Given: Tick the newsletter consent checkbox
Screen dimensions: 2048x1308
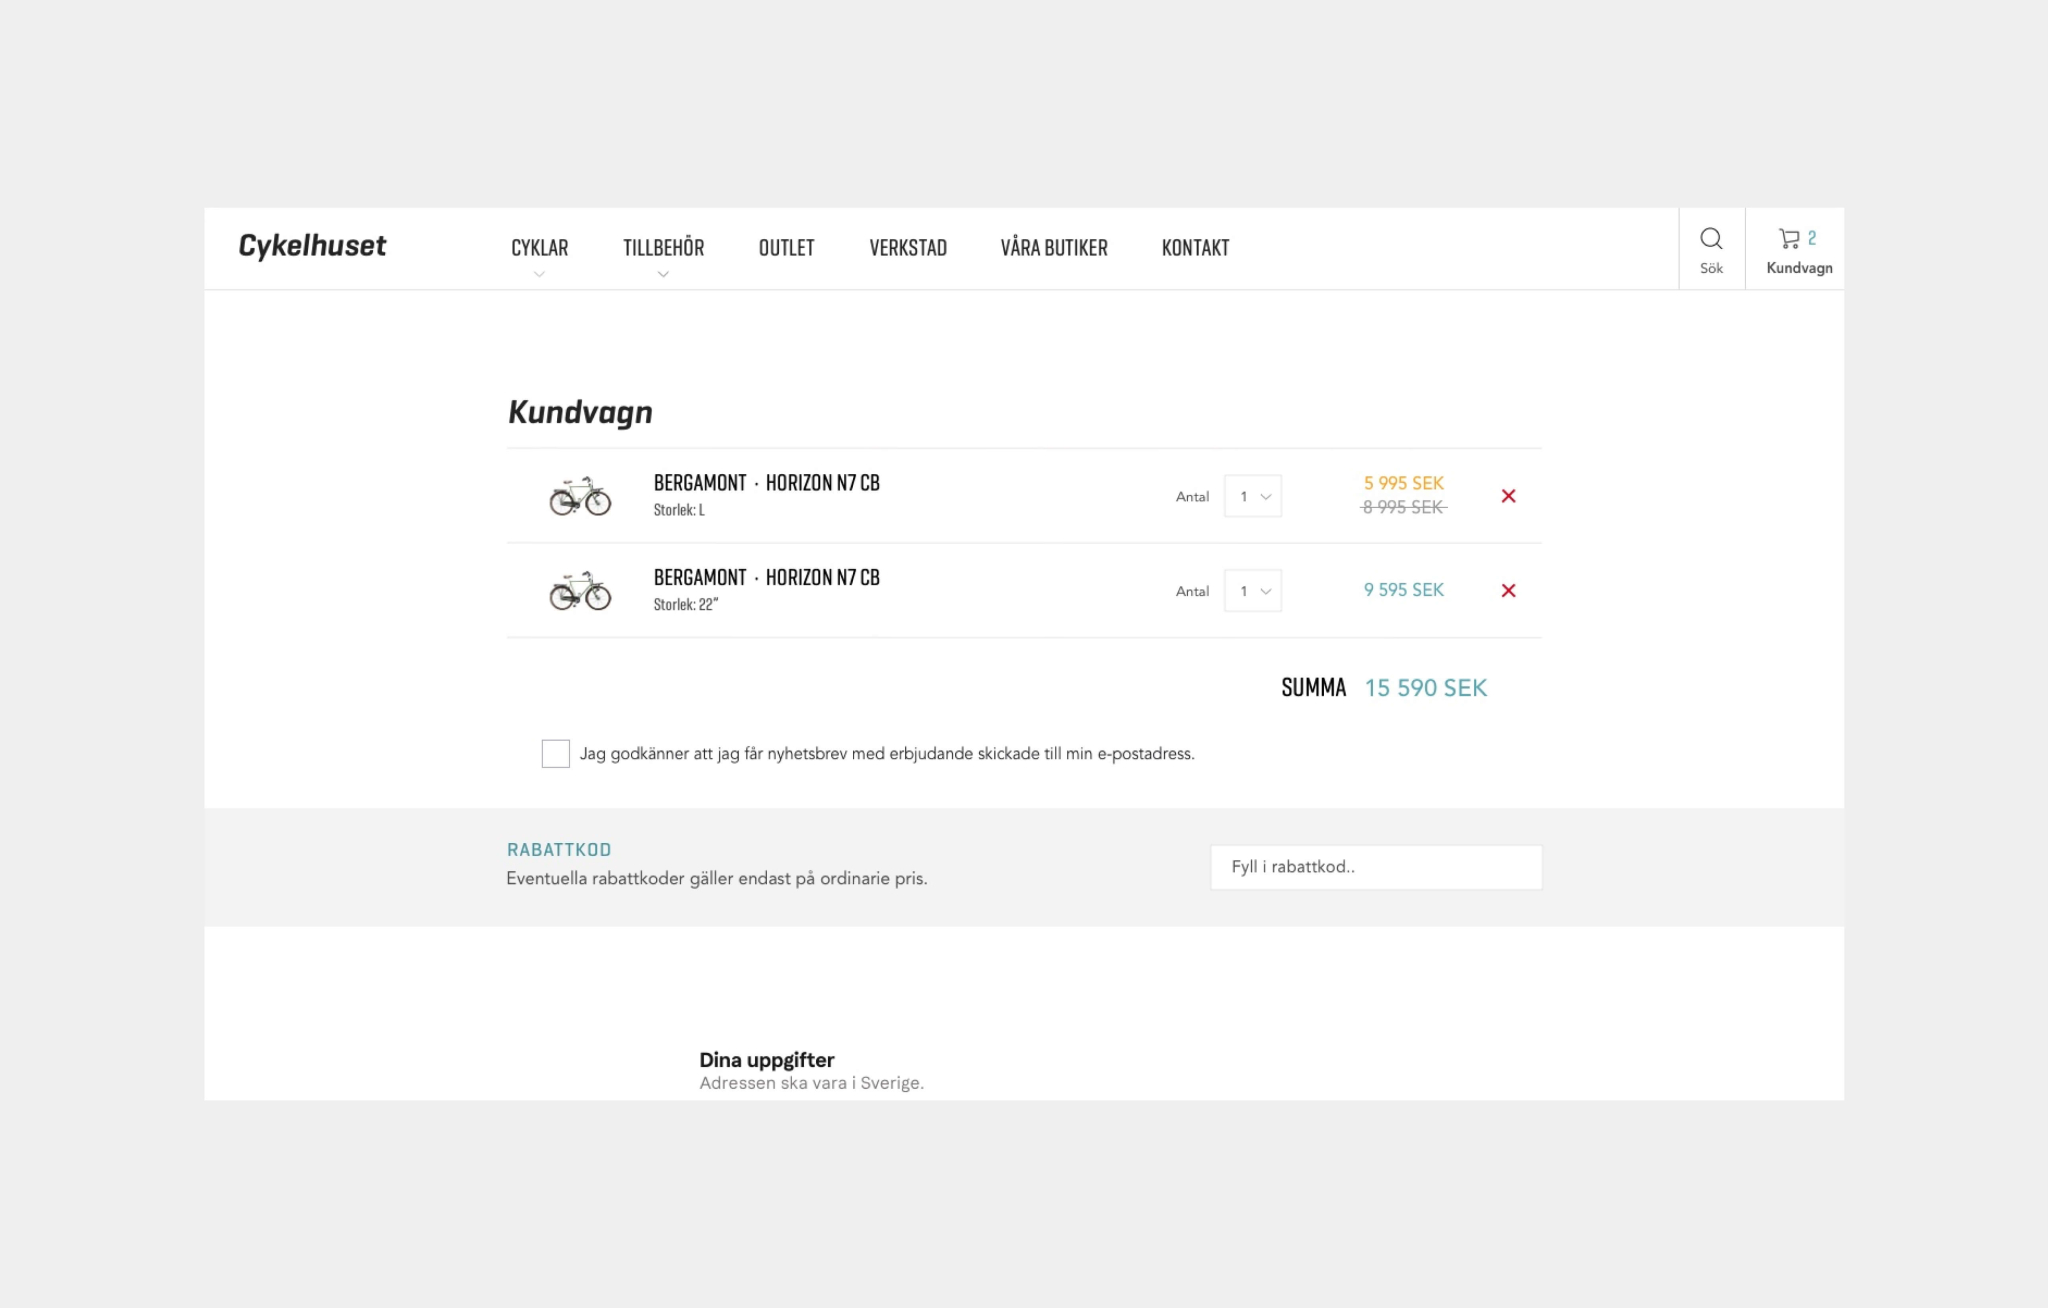Looking at the screenshot, I should point(555,753).
